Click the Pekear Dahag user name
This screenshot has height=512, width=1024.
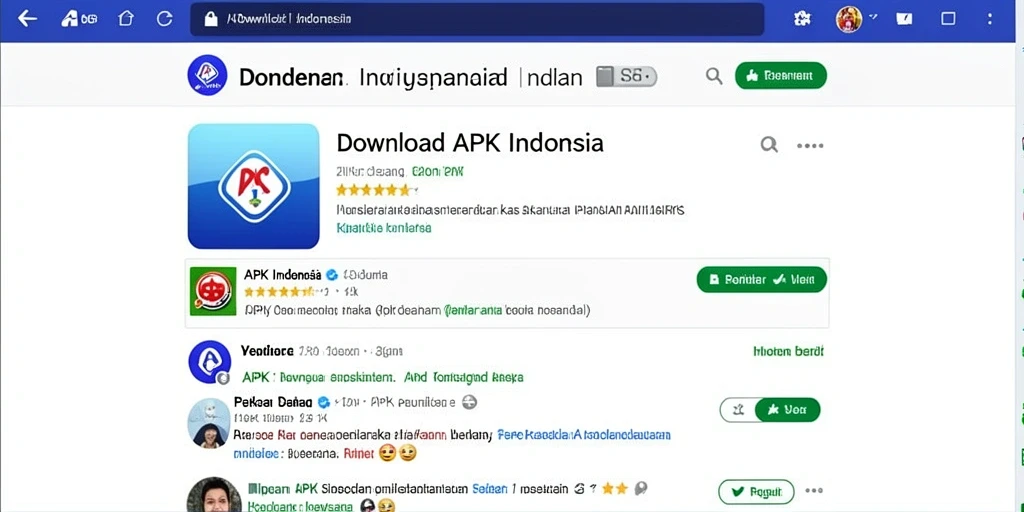coord(273,402)
